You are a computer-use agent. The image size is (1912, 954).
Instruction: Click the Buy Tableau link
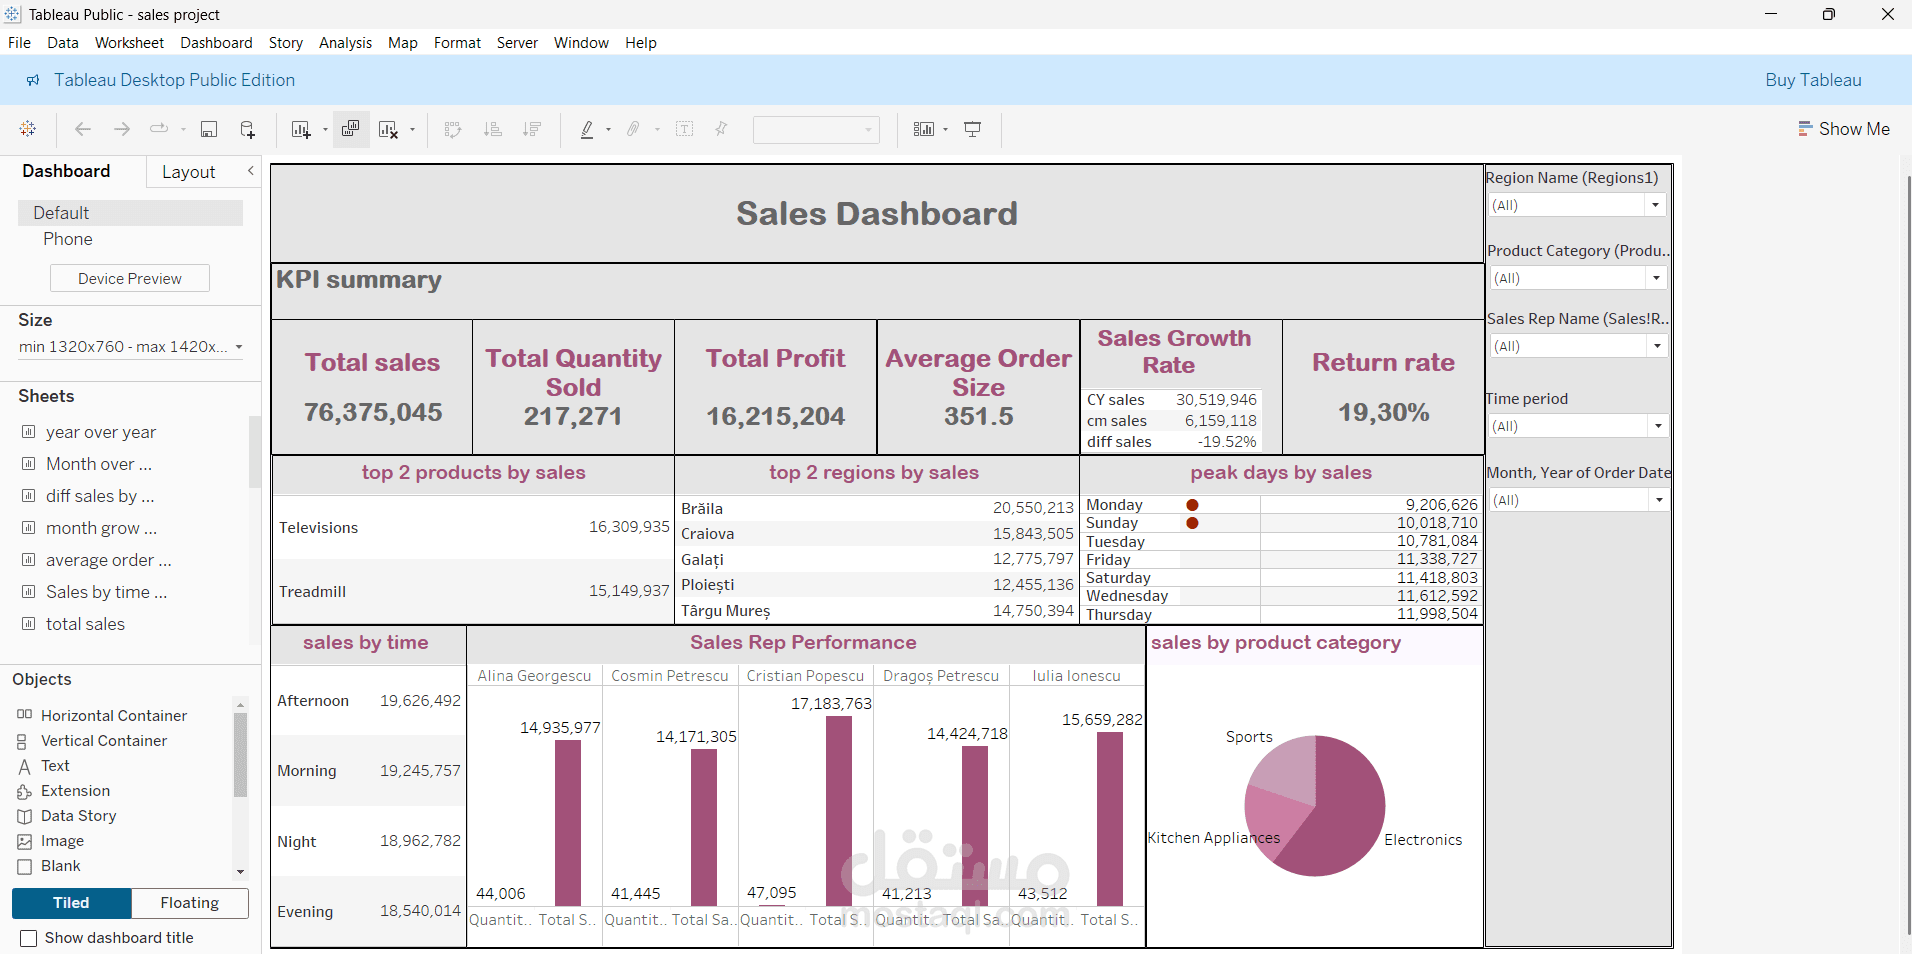pos(1813,80)
